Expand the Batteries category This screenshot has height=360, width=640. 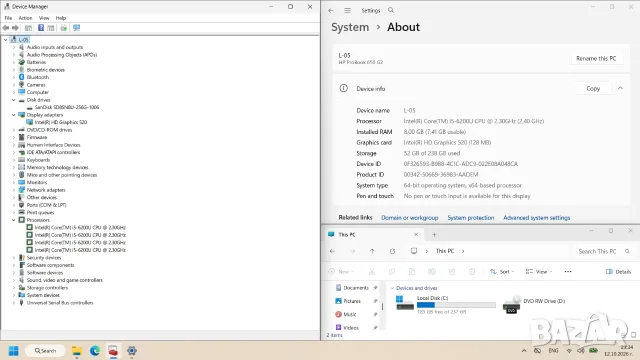coord(13,62)
